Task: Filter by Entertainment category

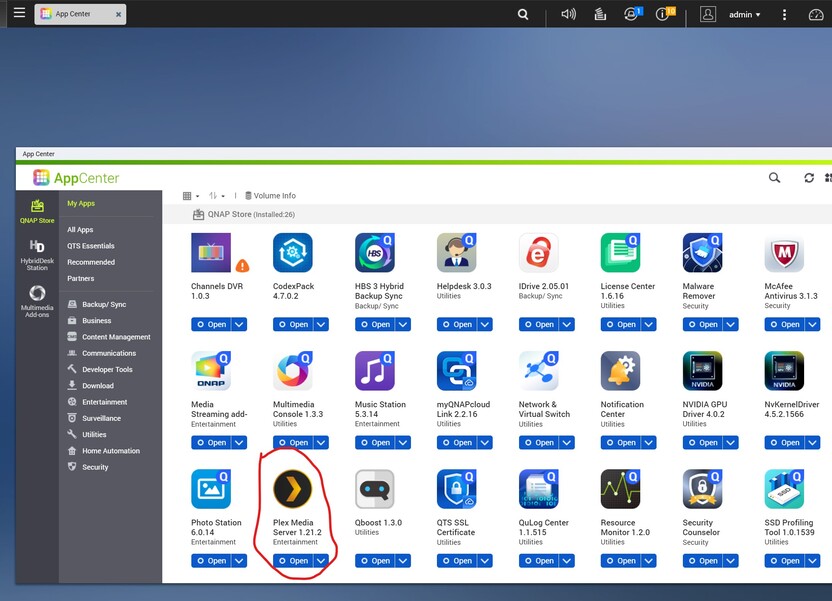Action: [97, 402]
